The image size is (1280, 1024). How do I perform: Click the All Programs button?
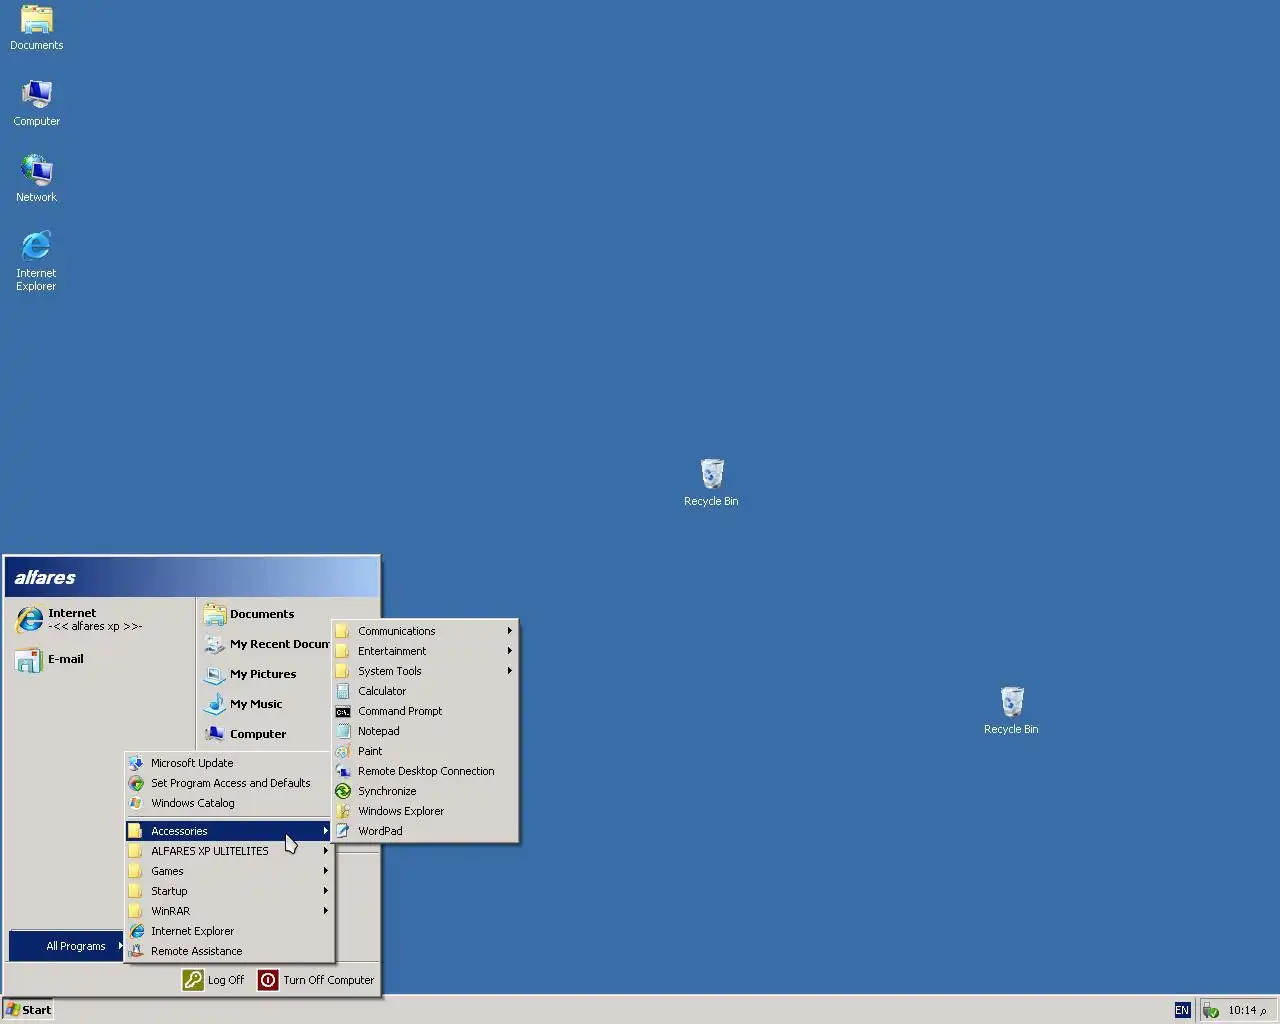[67, 946]
